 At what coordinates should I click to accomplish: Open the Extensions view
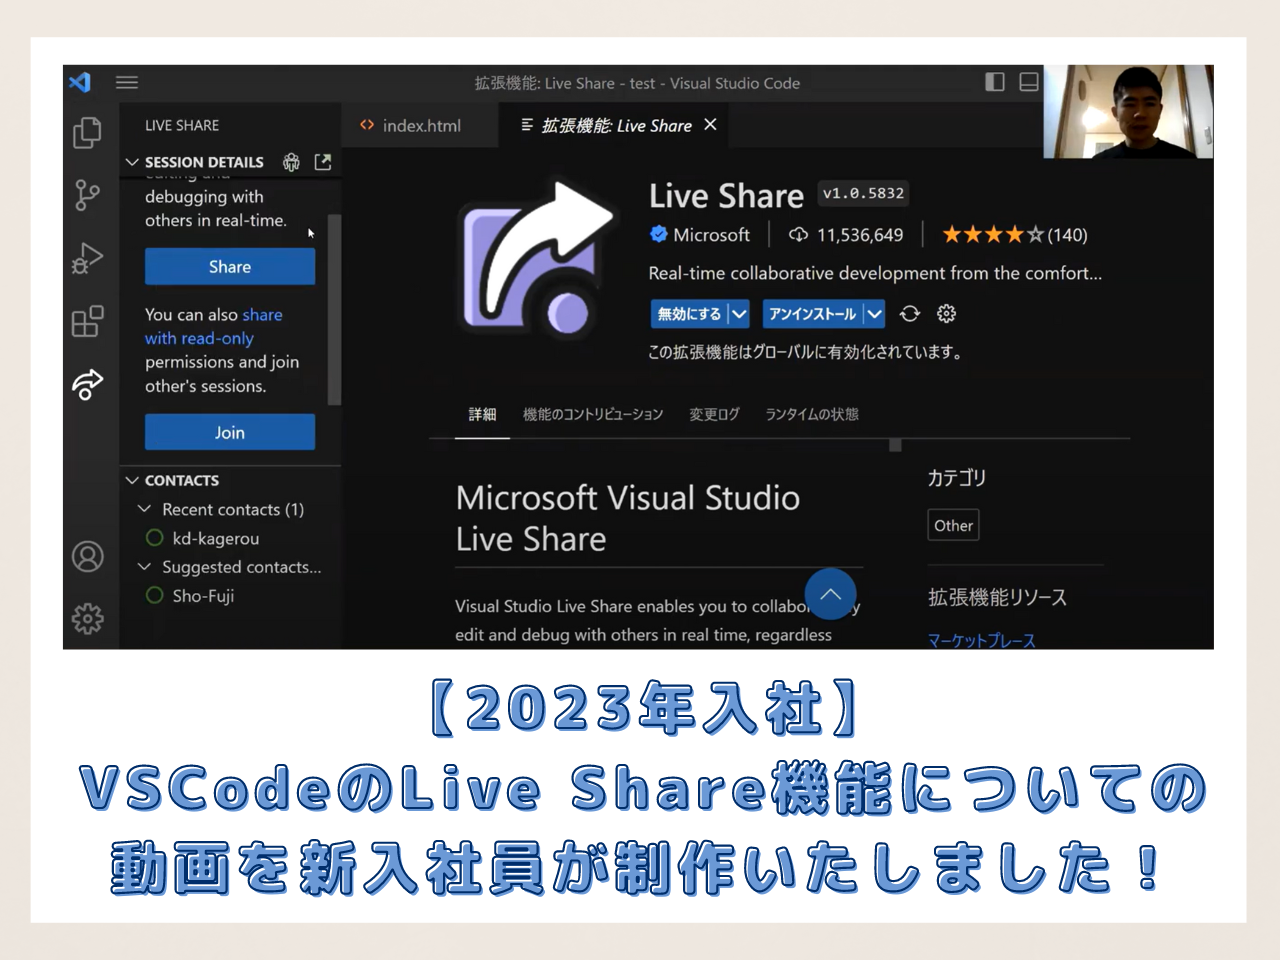click(x=87, y=321)
